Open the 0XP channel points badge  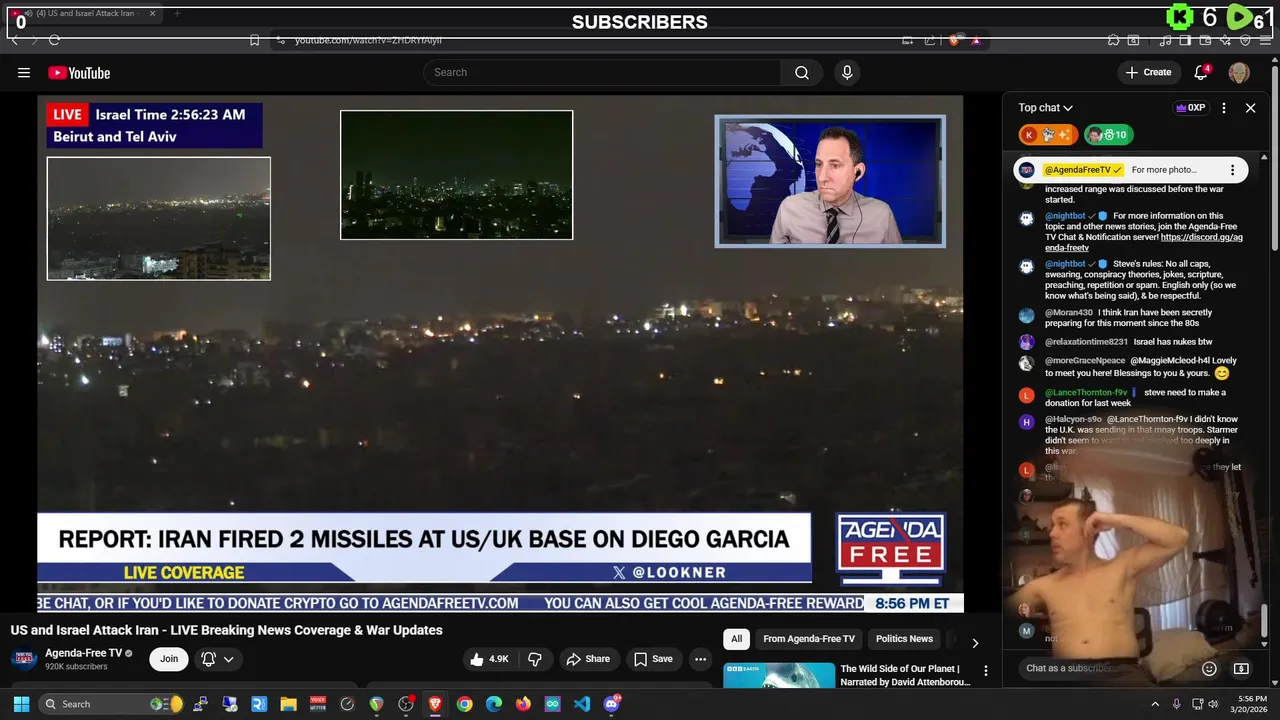[x=1190, y=108]
